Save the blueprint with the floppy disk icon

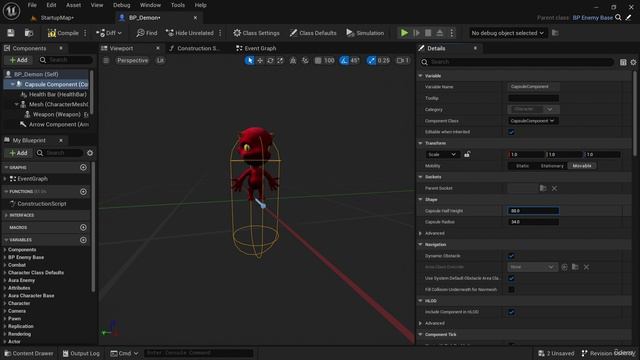[x=11, y=33]
